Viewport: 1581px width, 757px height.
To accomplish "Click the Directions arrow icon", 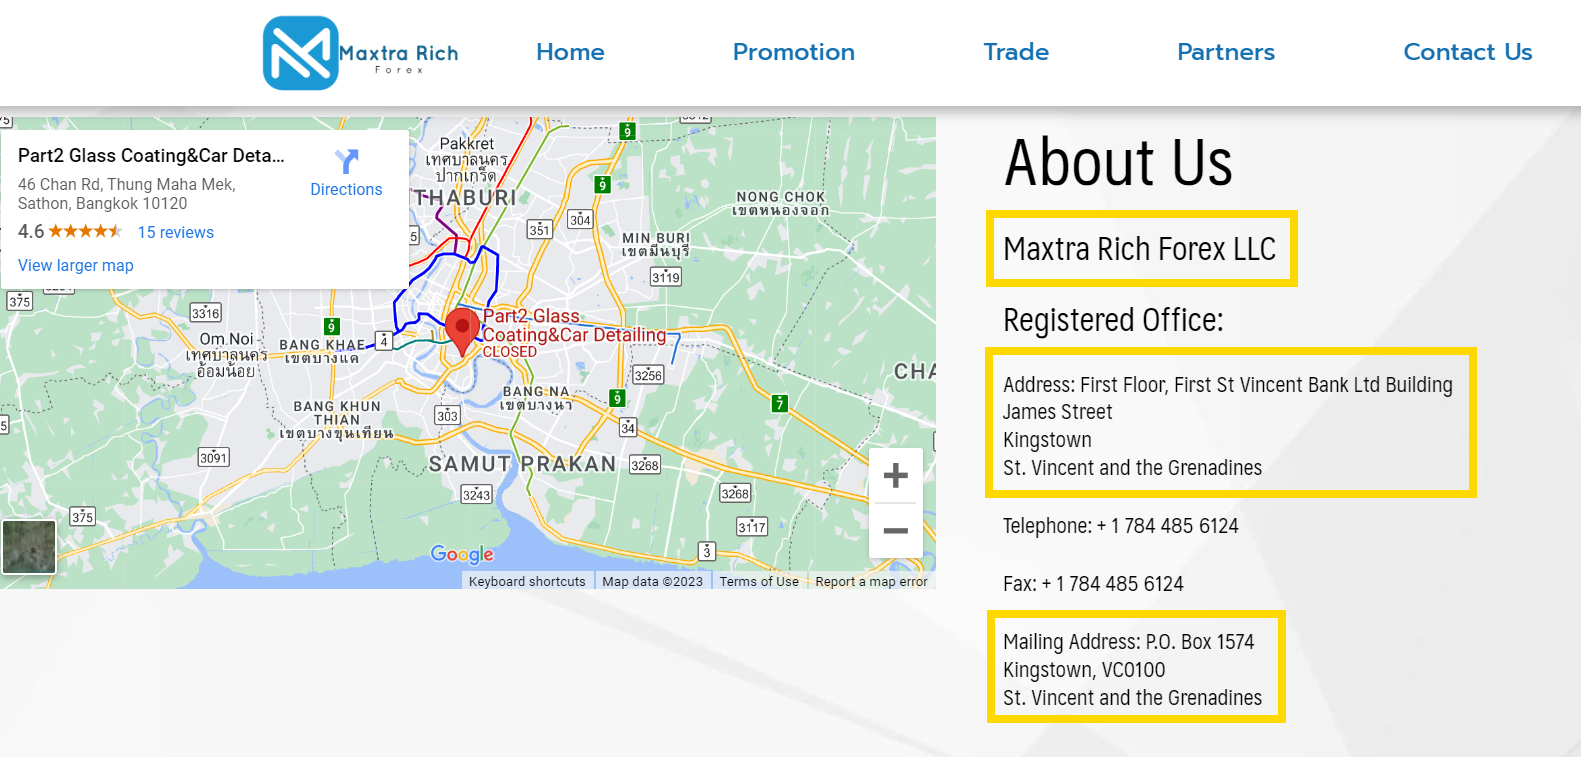I will pos(346,161).
